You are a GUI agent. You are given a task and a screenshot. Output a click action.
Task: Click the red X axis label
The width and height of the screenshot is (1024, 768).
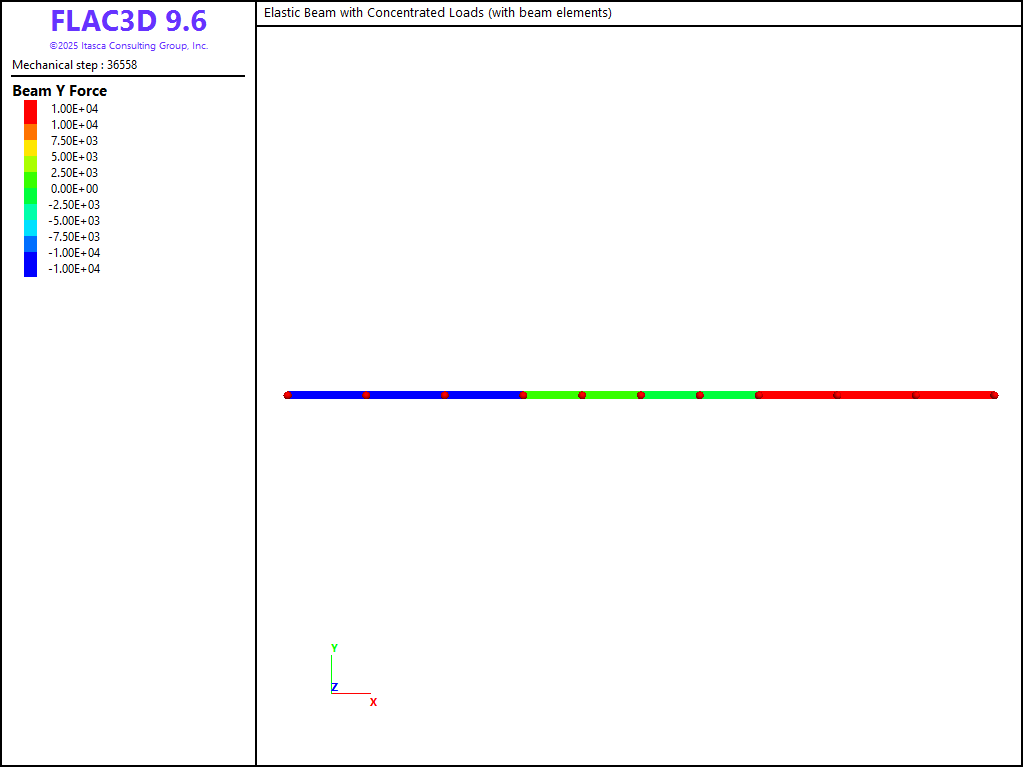tap(373, 702)
